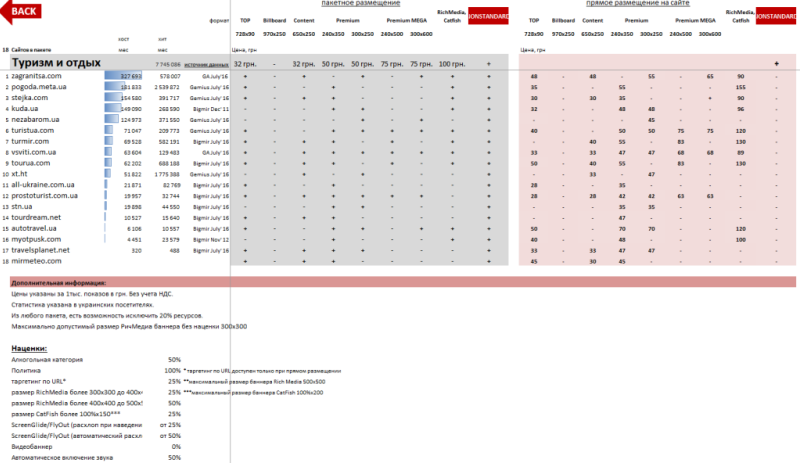This screenshot has width=800, height=463.
Task: Click the red BACK arrow button
Action: click(20, 11)
